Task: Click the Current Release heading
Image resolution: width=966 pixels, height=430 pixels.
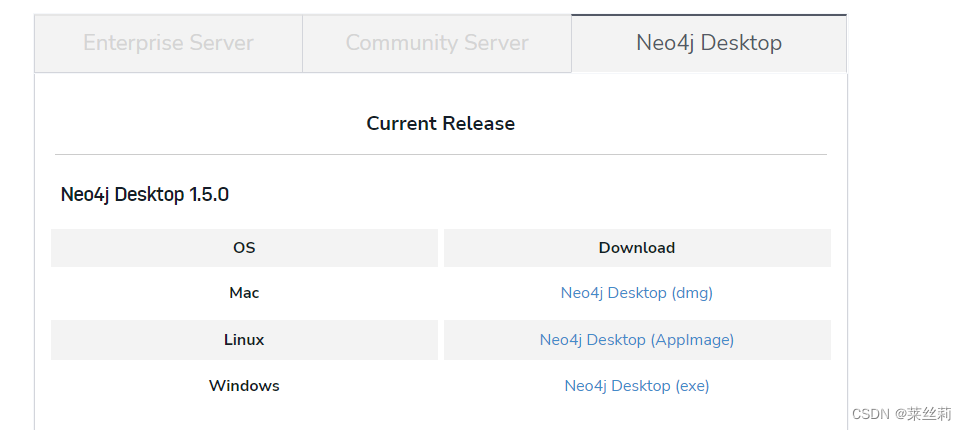Action: pos(440,123)
